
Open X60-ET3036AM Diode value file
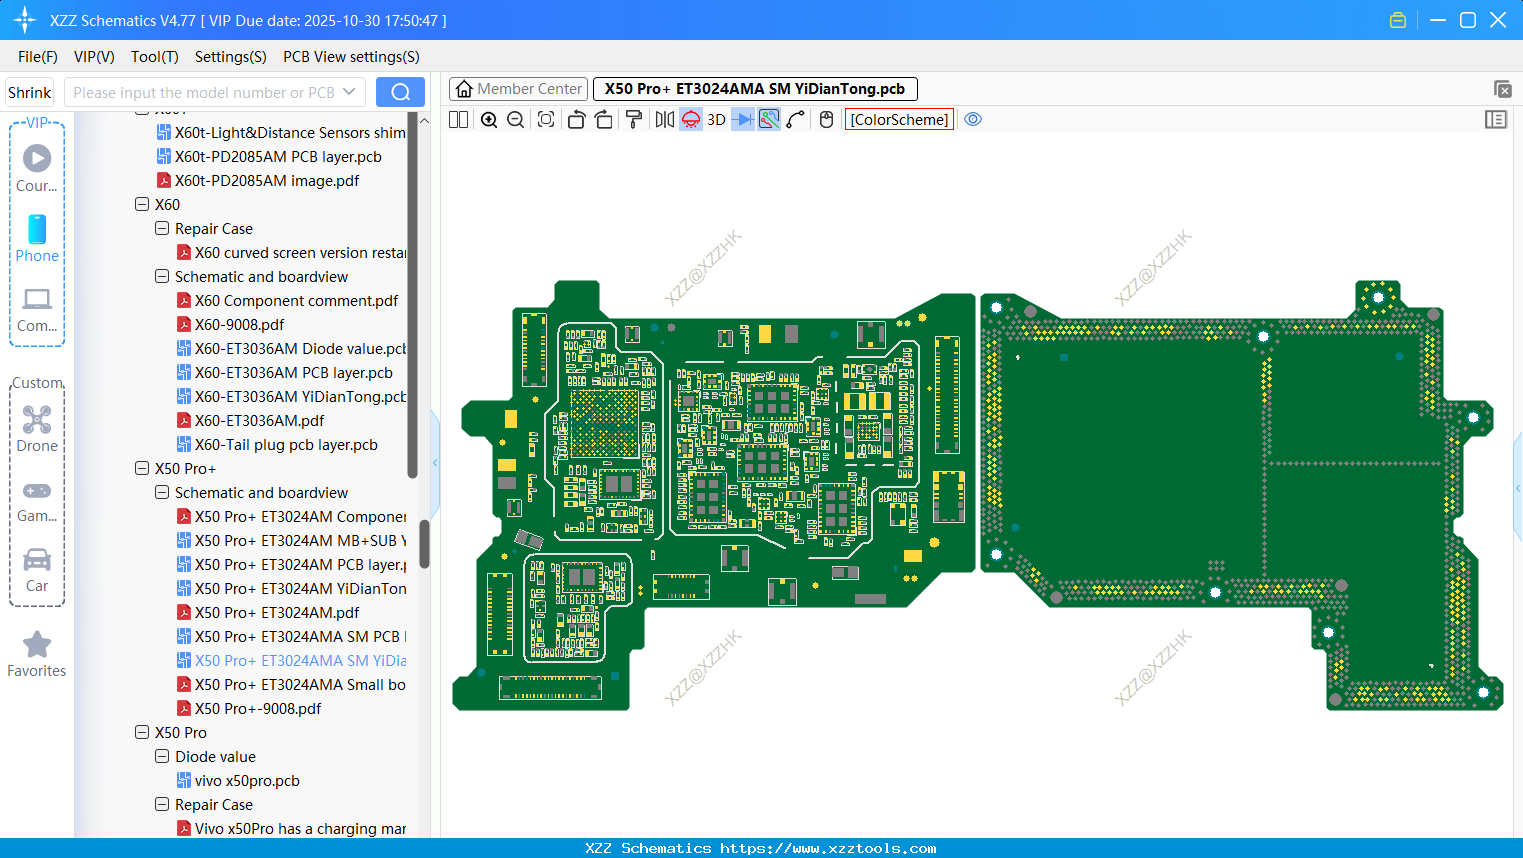click(x=291, y=349)
